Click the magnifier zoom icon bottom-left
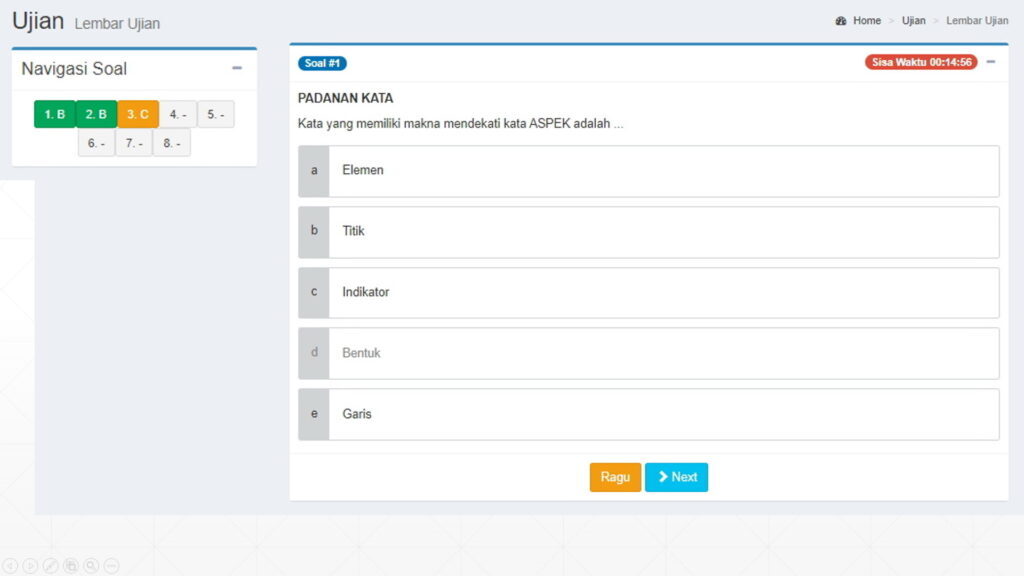Image resolution: width=1024 pixels, height=576 pixels. pyautogui.click(x=91, y=566)
